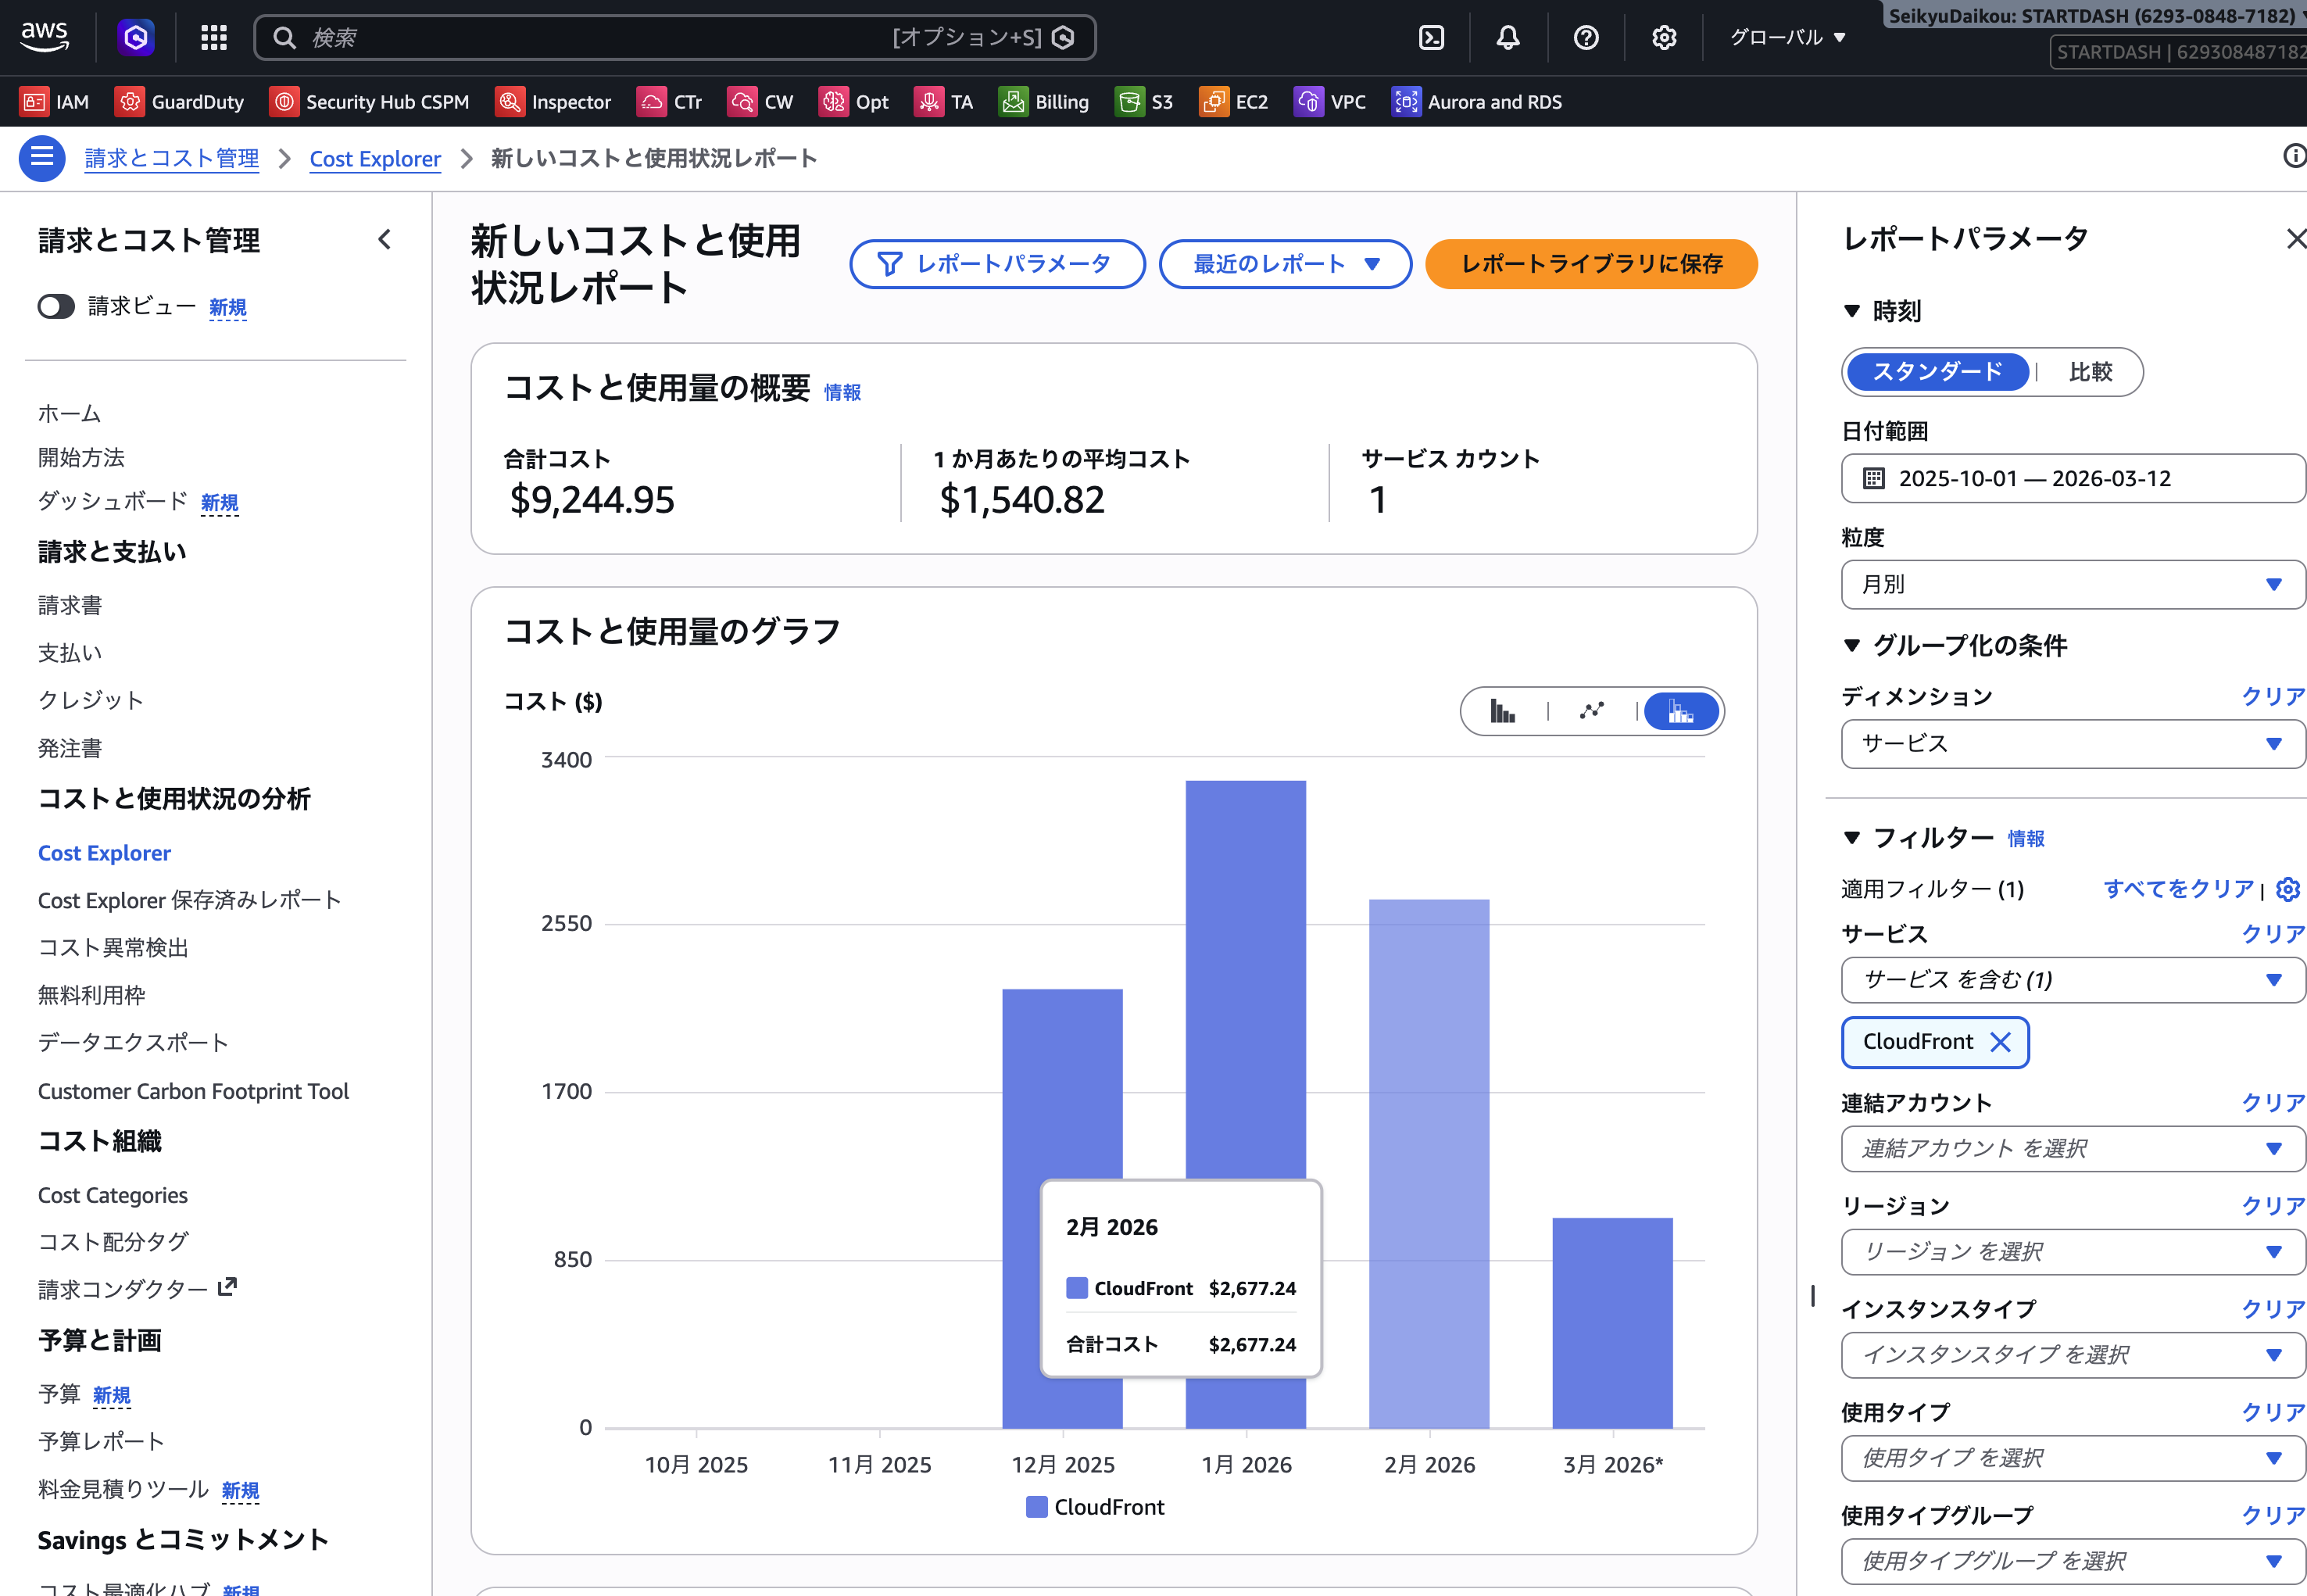Screen dimensions: 2307x1596
Task: Select the スタンダード time mode
Action: pyautogui.click(x=1937, y=372)
